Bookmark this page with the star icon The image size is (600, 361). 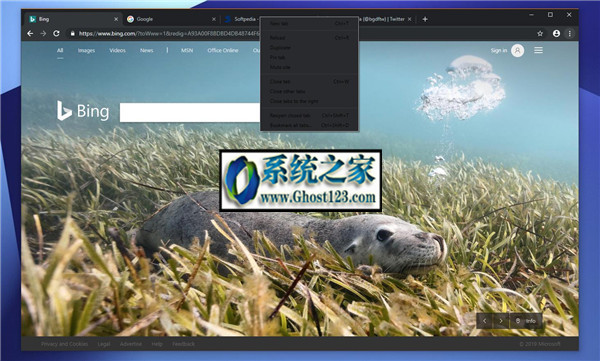(x=540, y=34)
